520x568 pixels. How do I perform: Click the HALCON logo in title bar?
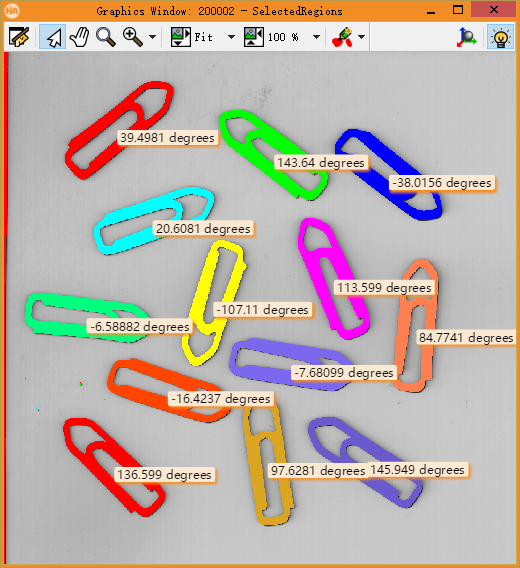(x=12, y=11)
